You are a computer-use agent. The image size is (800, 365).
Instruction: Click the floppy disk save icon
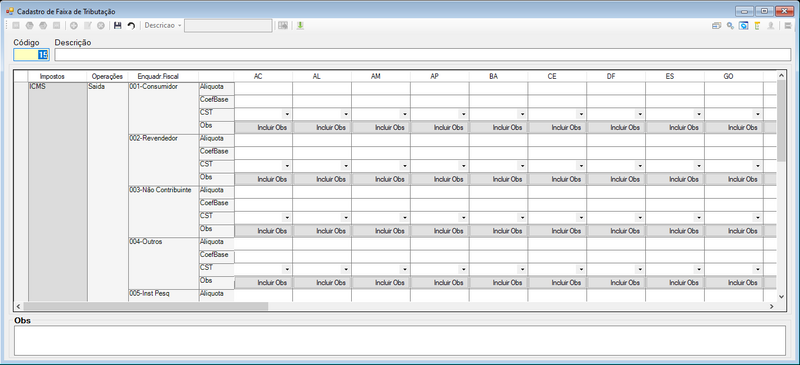(117, 26)
